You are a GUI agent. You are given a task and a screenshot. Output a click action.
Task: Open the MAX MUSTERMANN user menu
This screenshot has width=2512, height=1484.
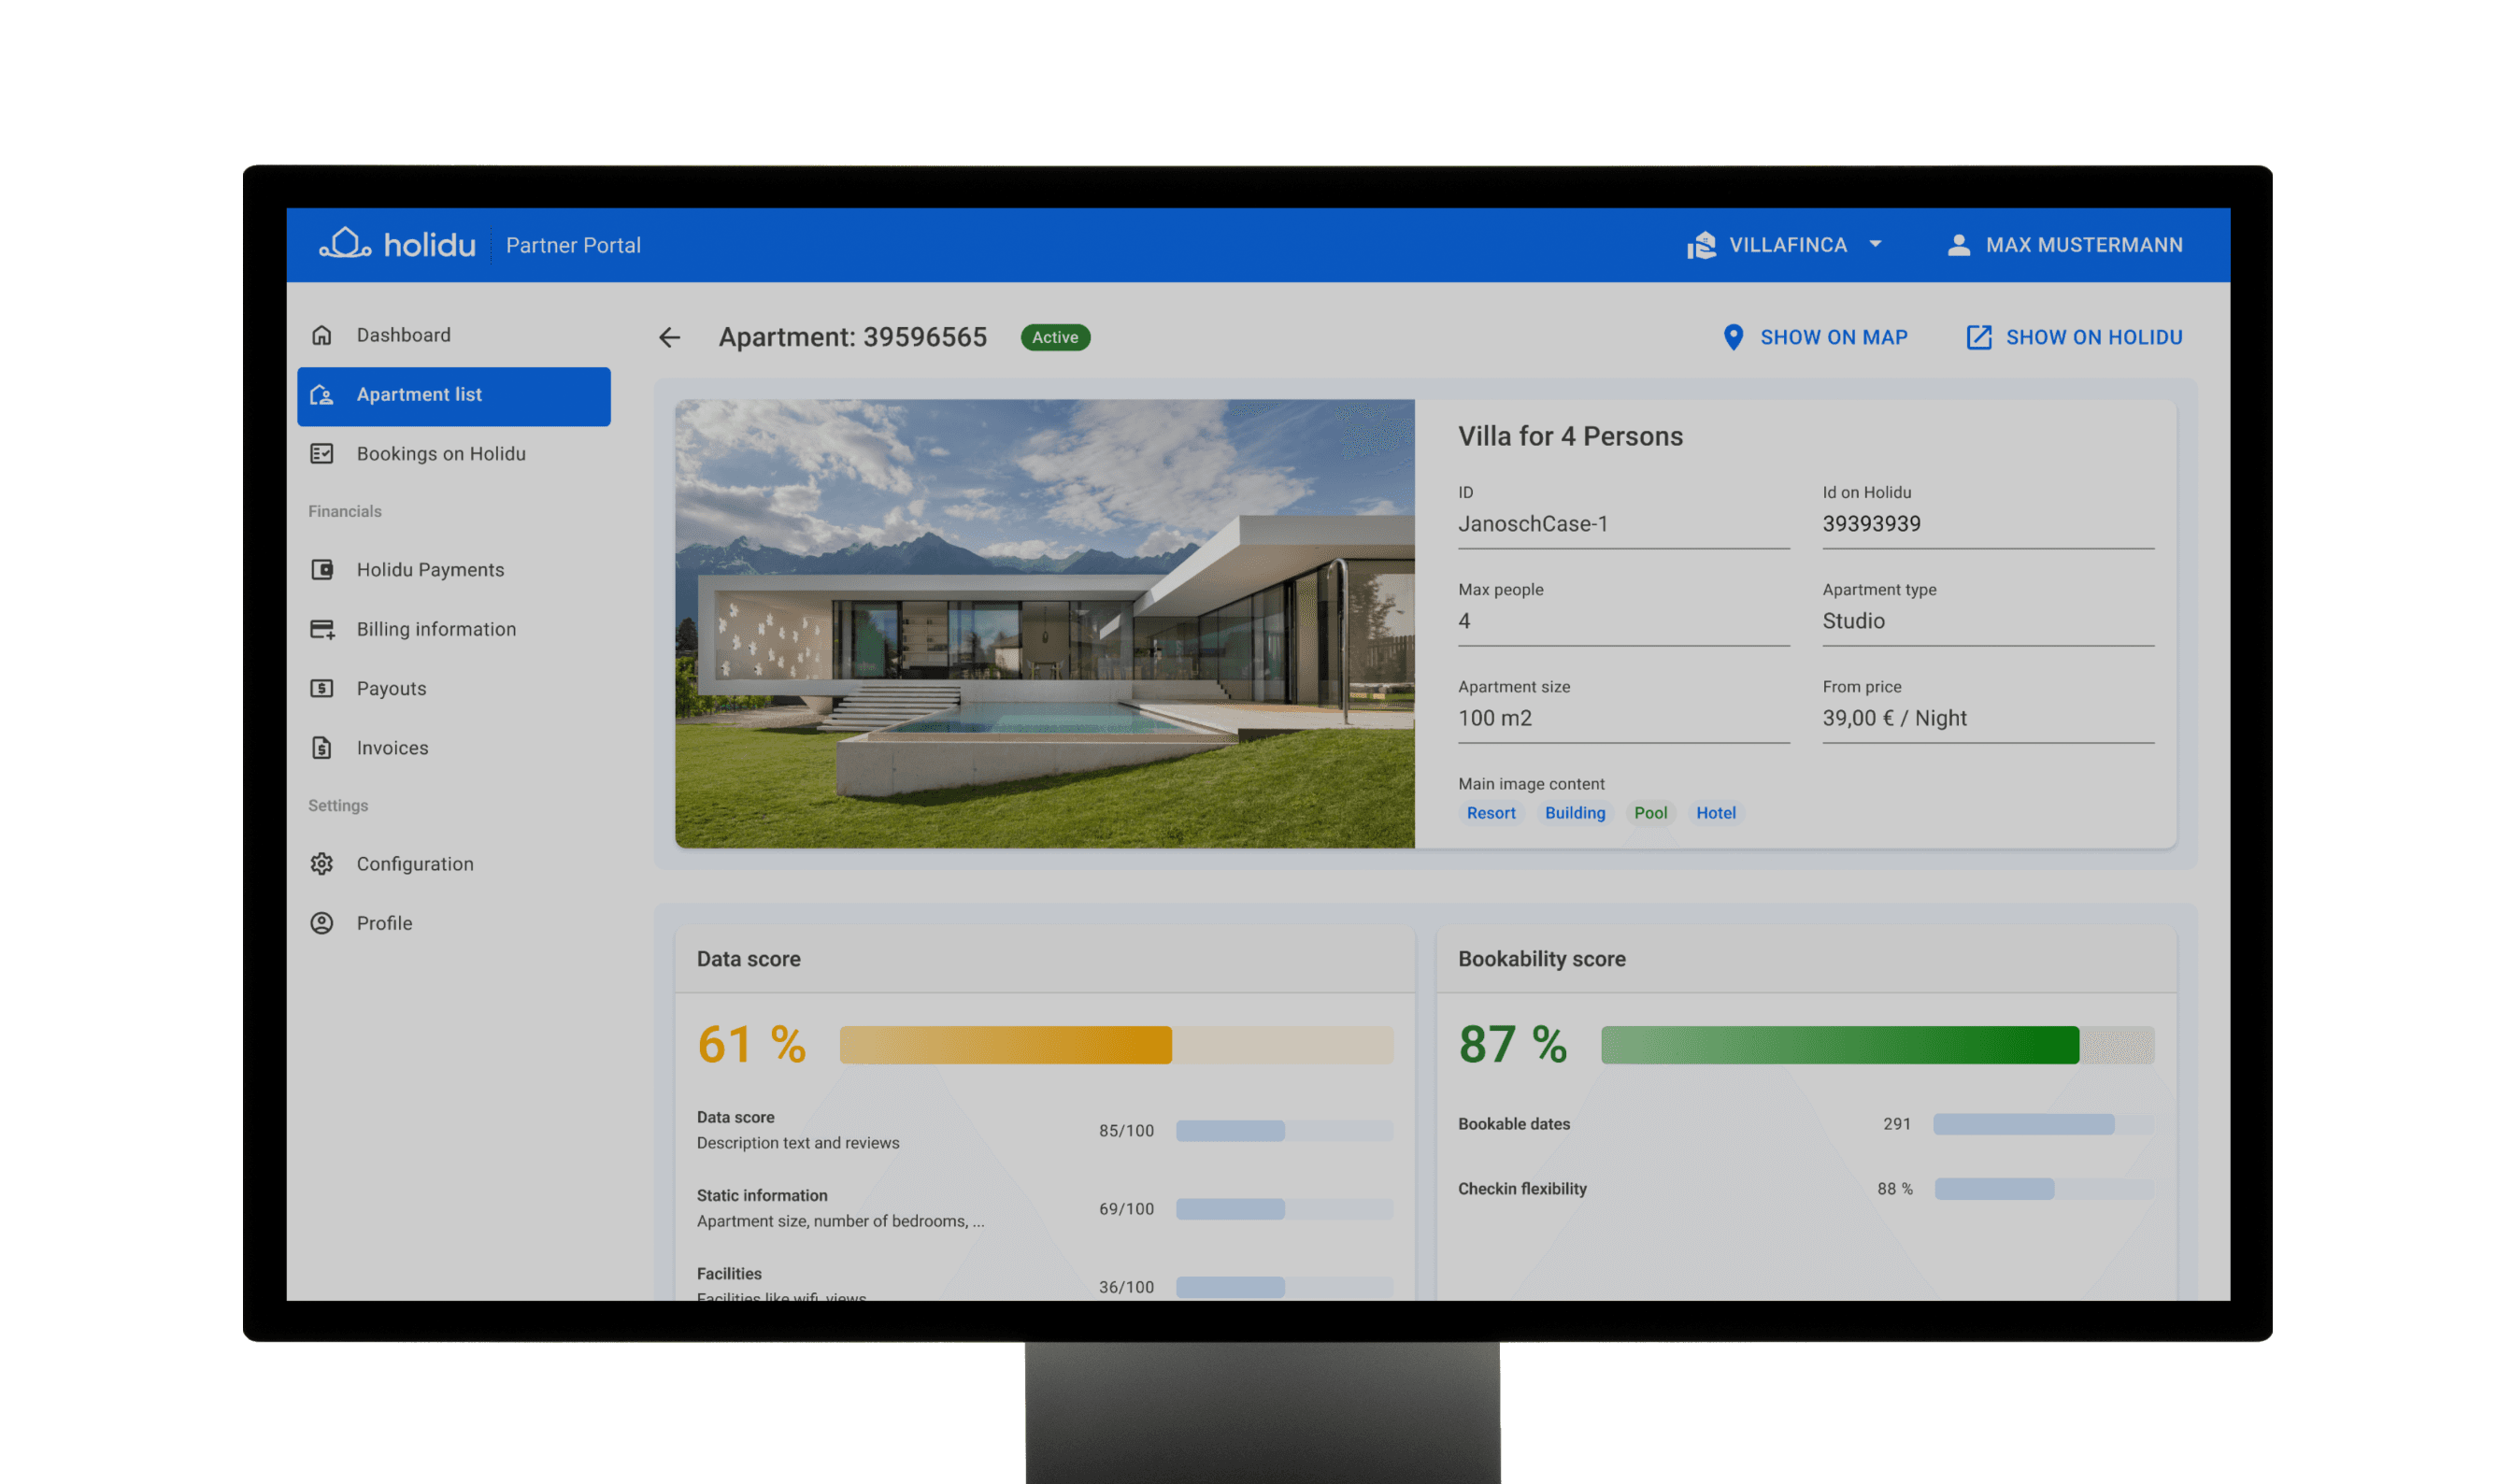tap(2083, 245)
